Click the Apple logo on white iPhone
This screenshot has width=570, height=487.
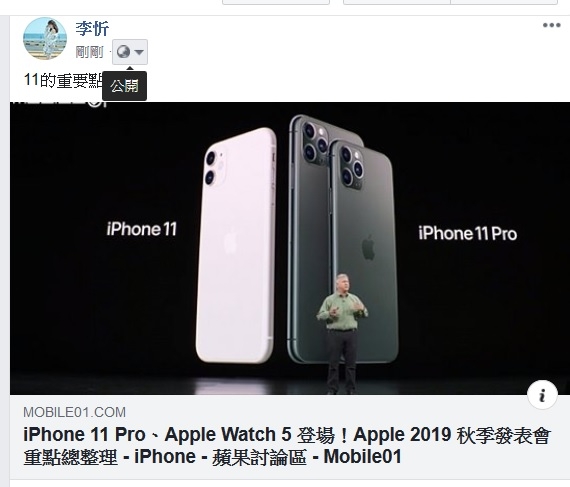tap(230, 242)
